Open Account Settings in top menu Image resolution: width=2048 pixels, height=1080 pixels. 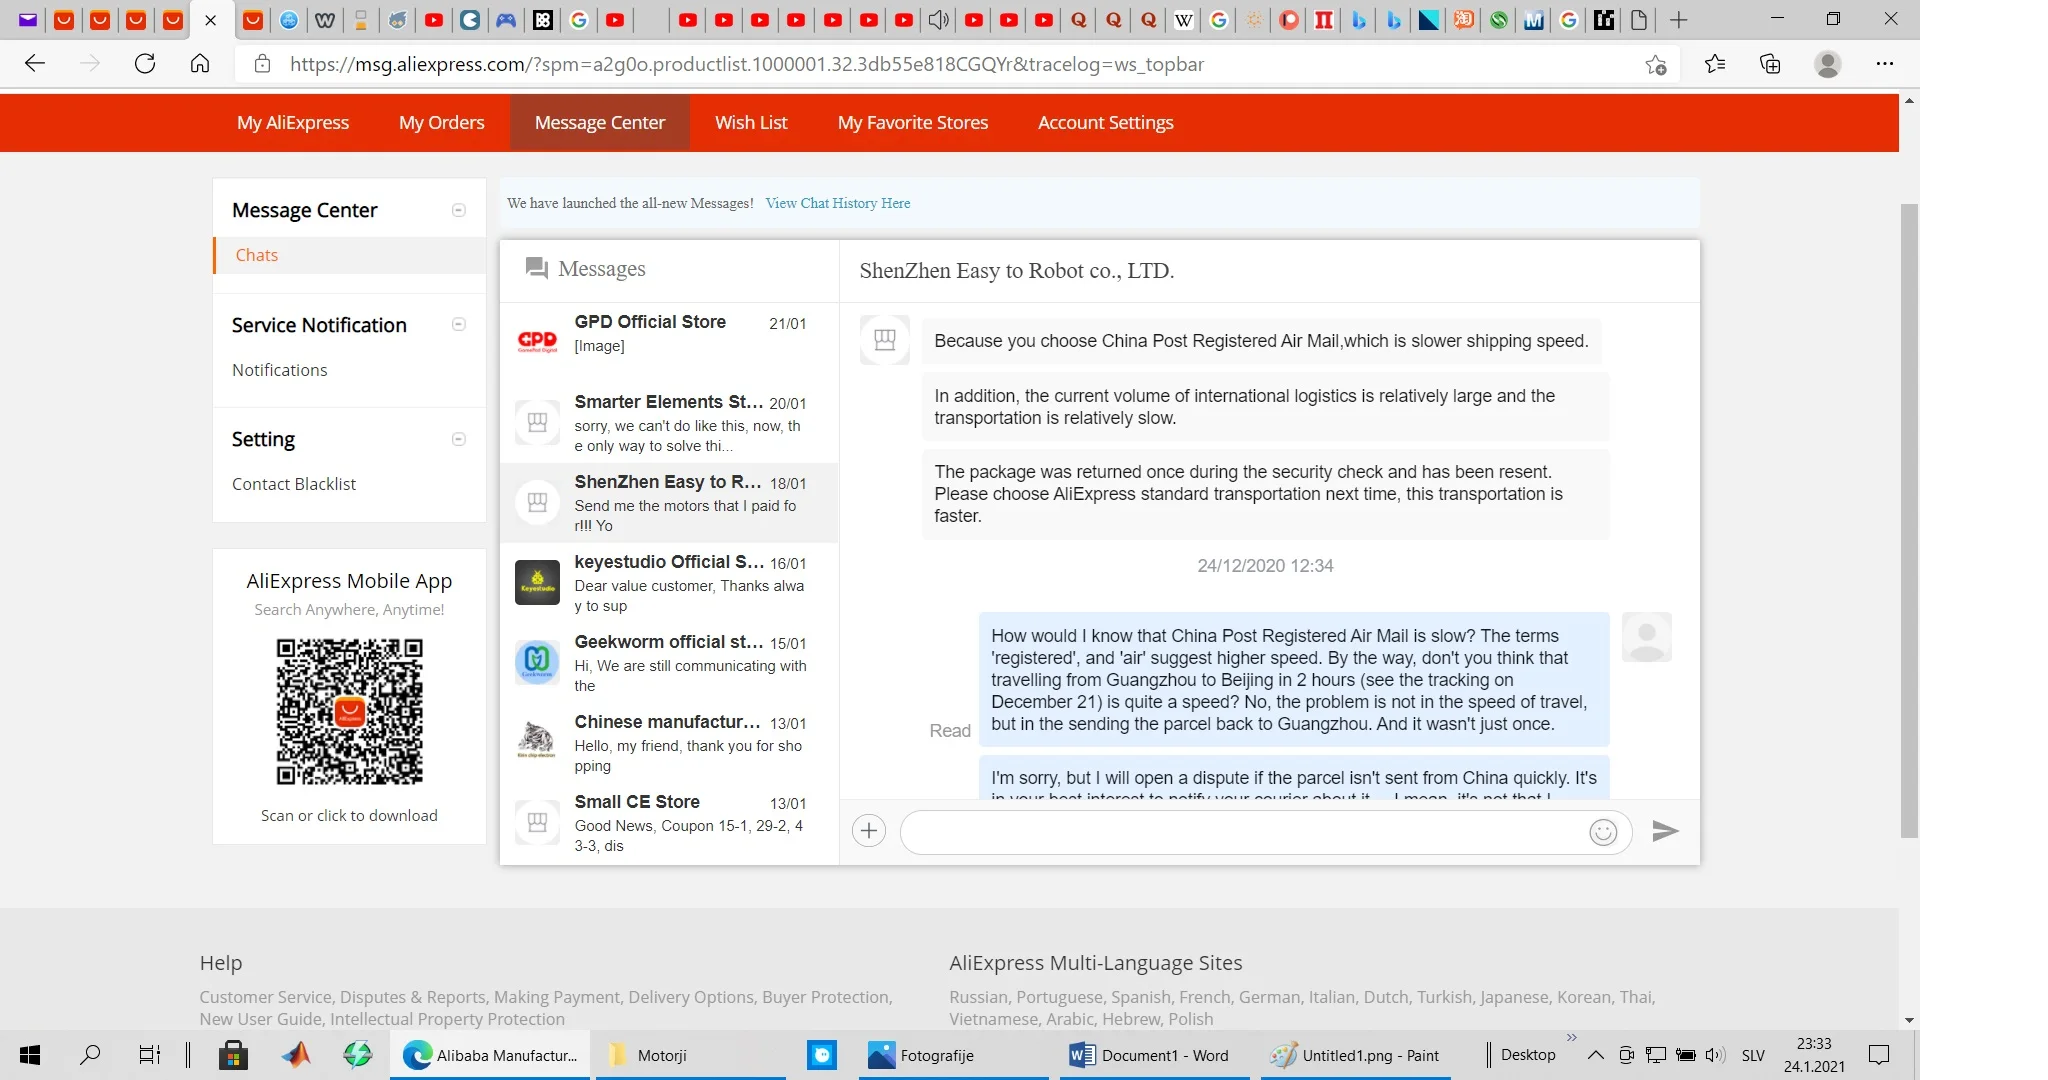coord(1105,122)
